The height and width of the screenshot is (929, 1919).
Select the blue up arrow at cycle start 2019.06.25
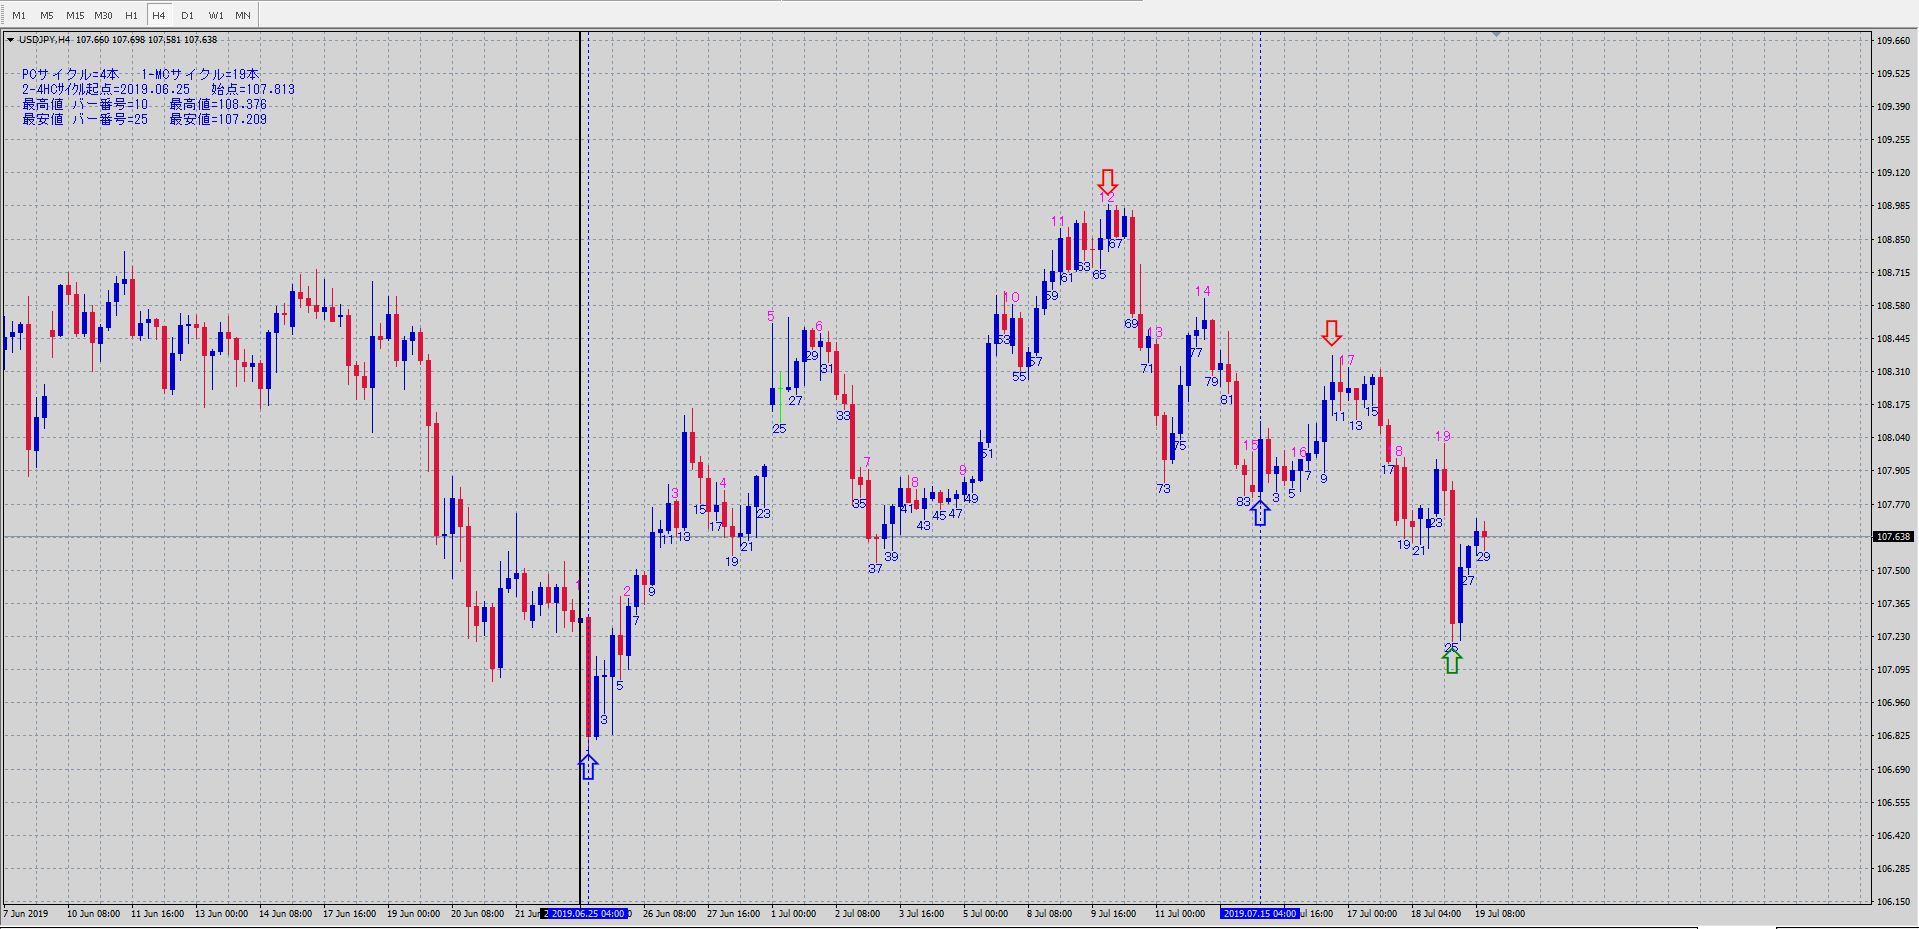[588, 767]
